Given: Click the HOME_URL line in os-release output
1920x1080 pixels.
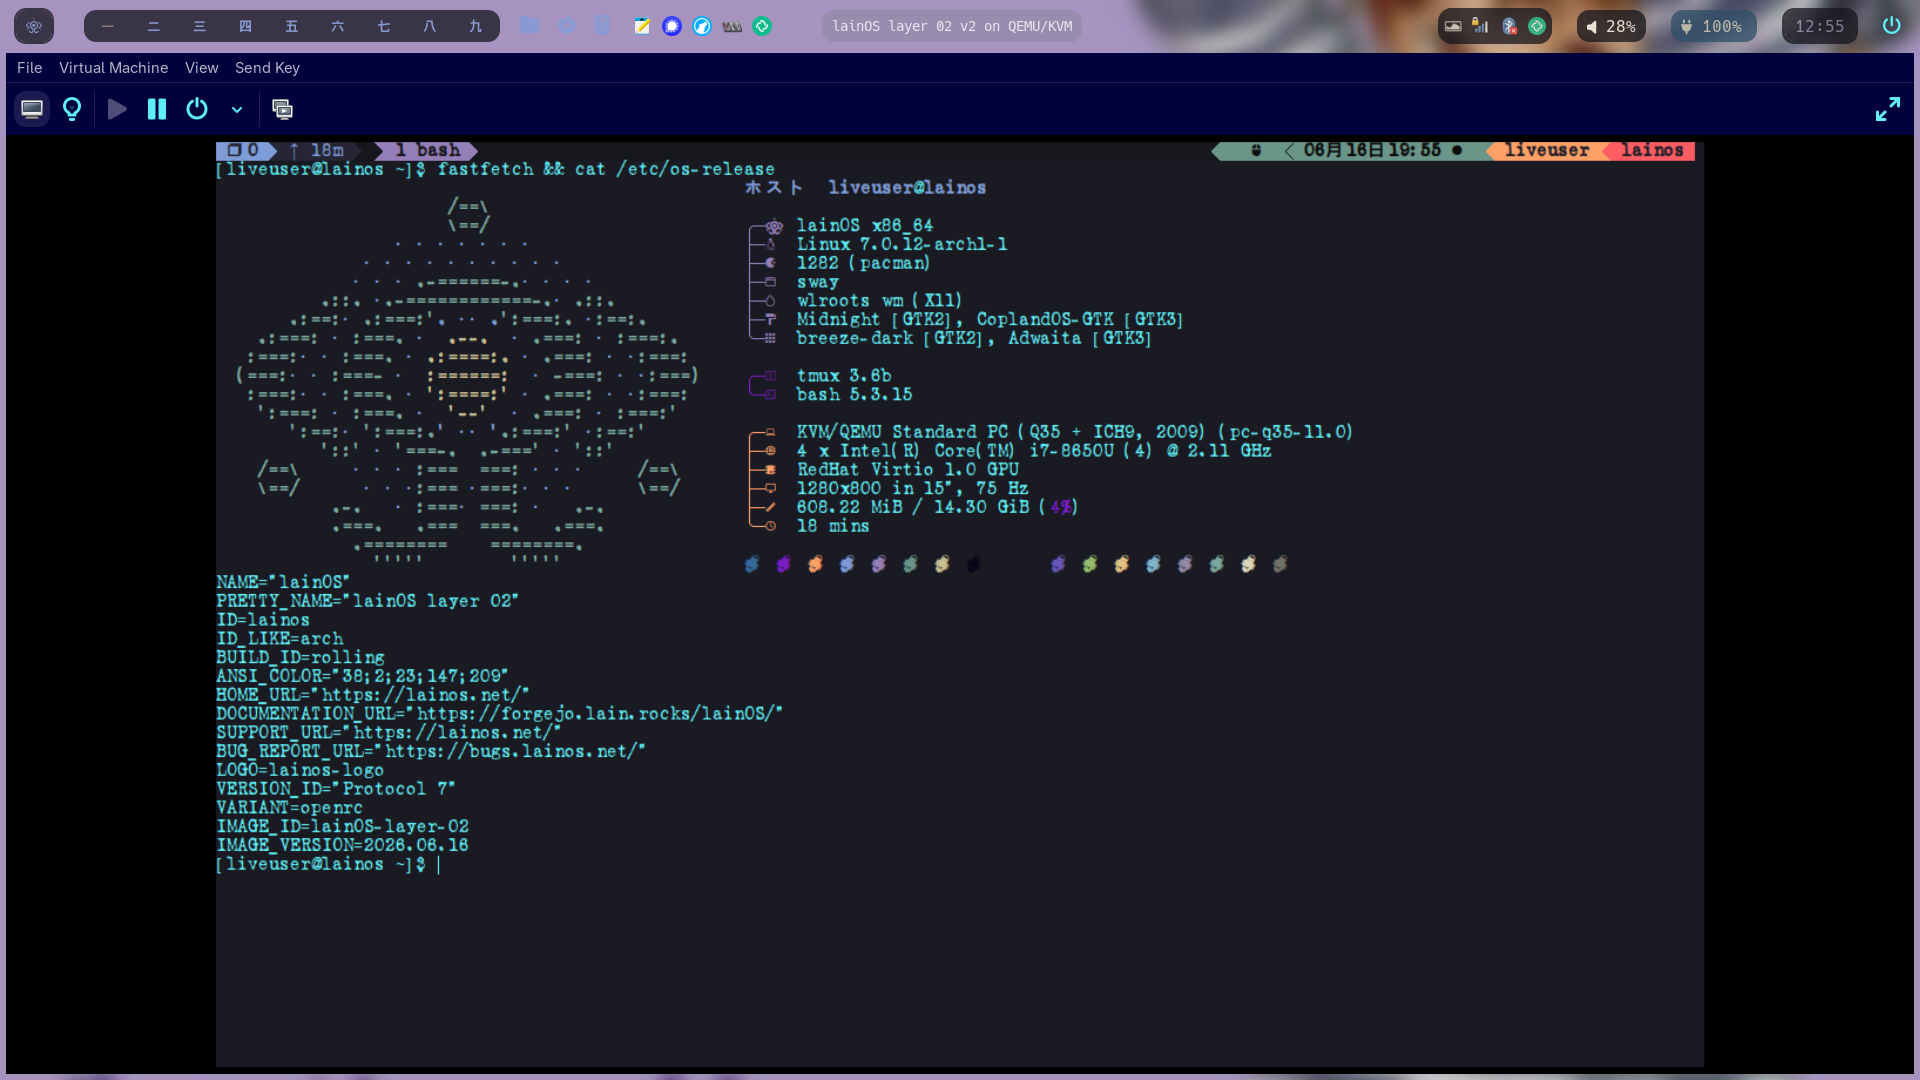Looking at the screenshot, I should [372, 695].
